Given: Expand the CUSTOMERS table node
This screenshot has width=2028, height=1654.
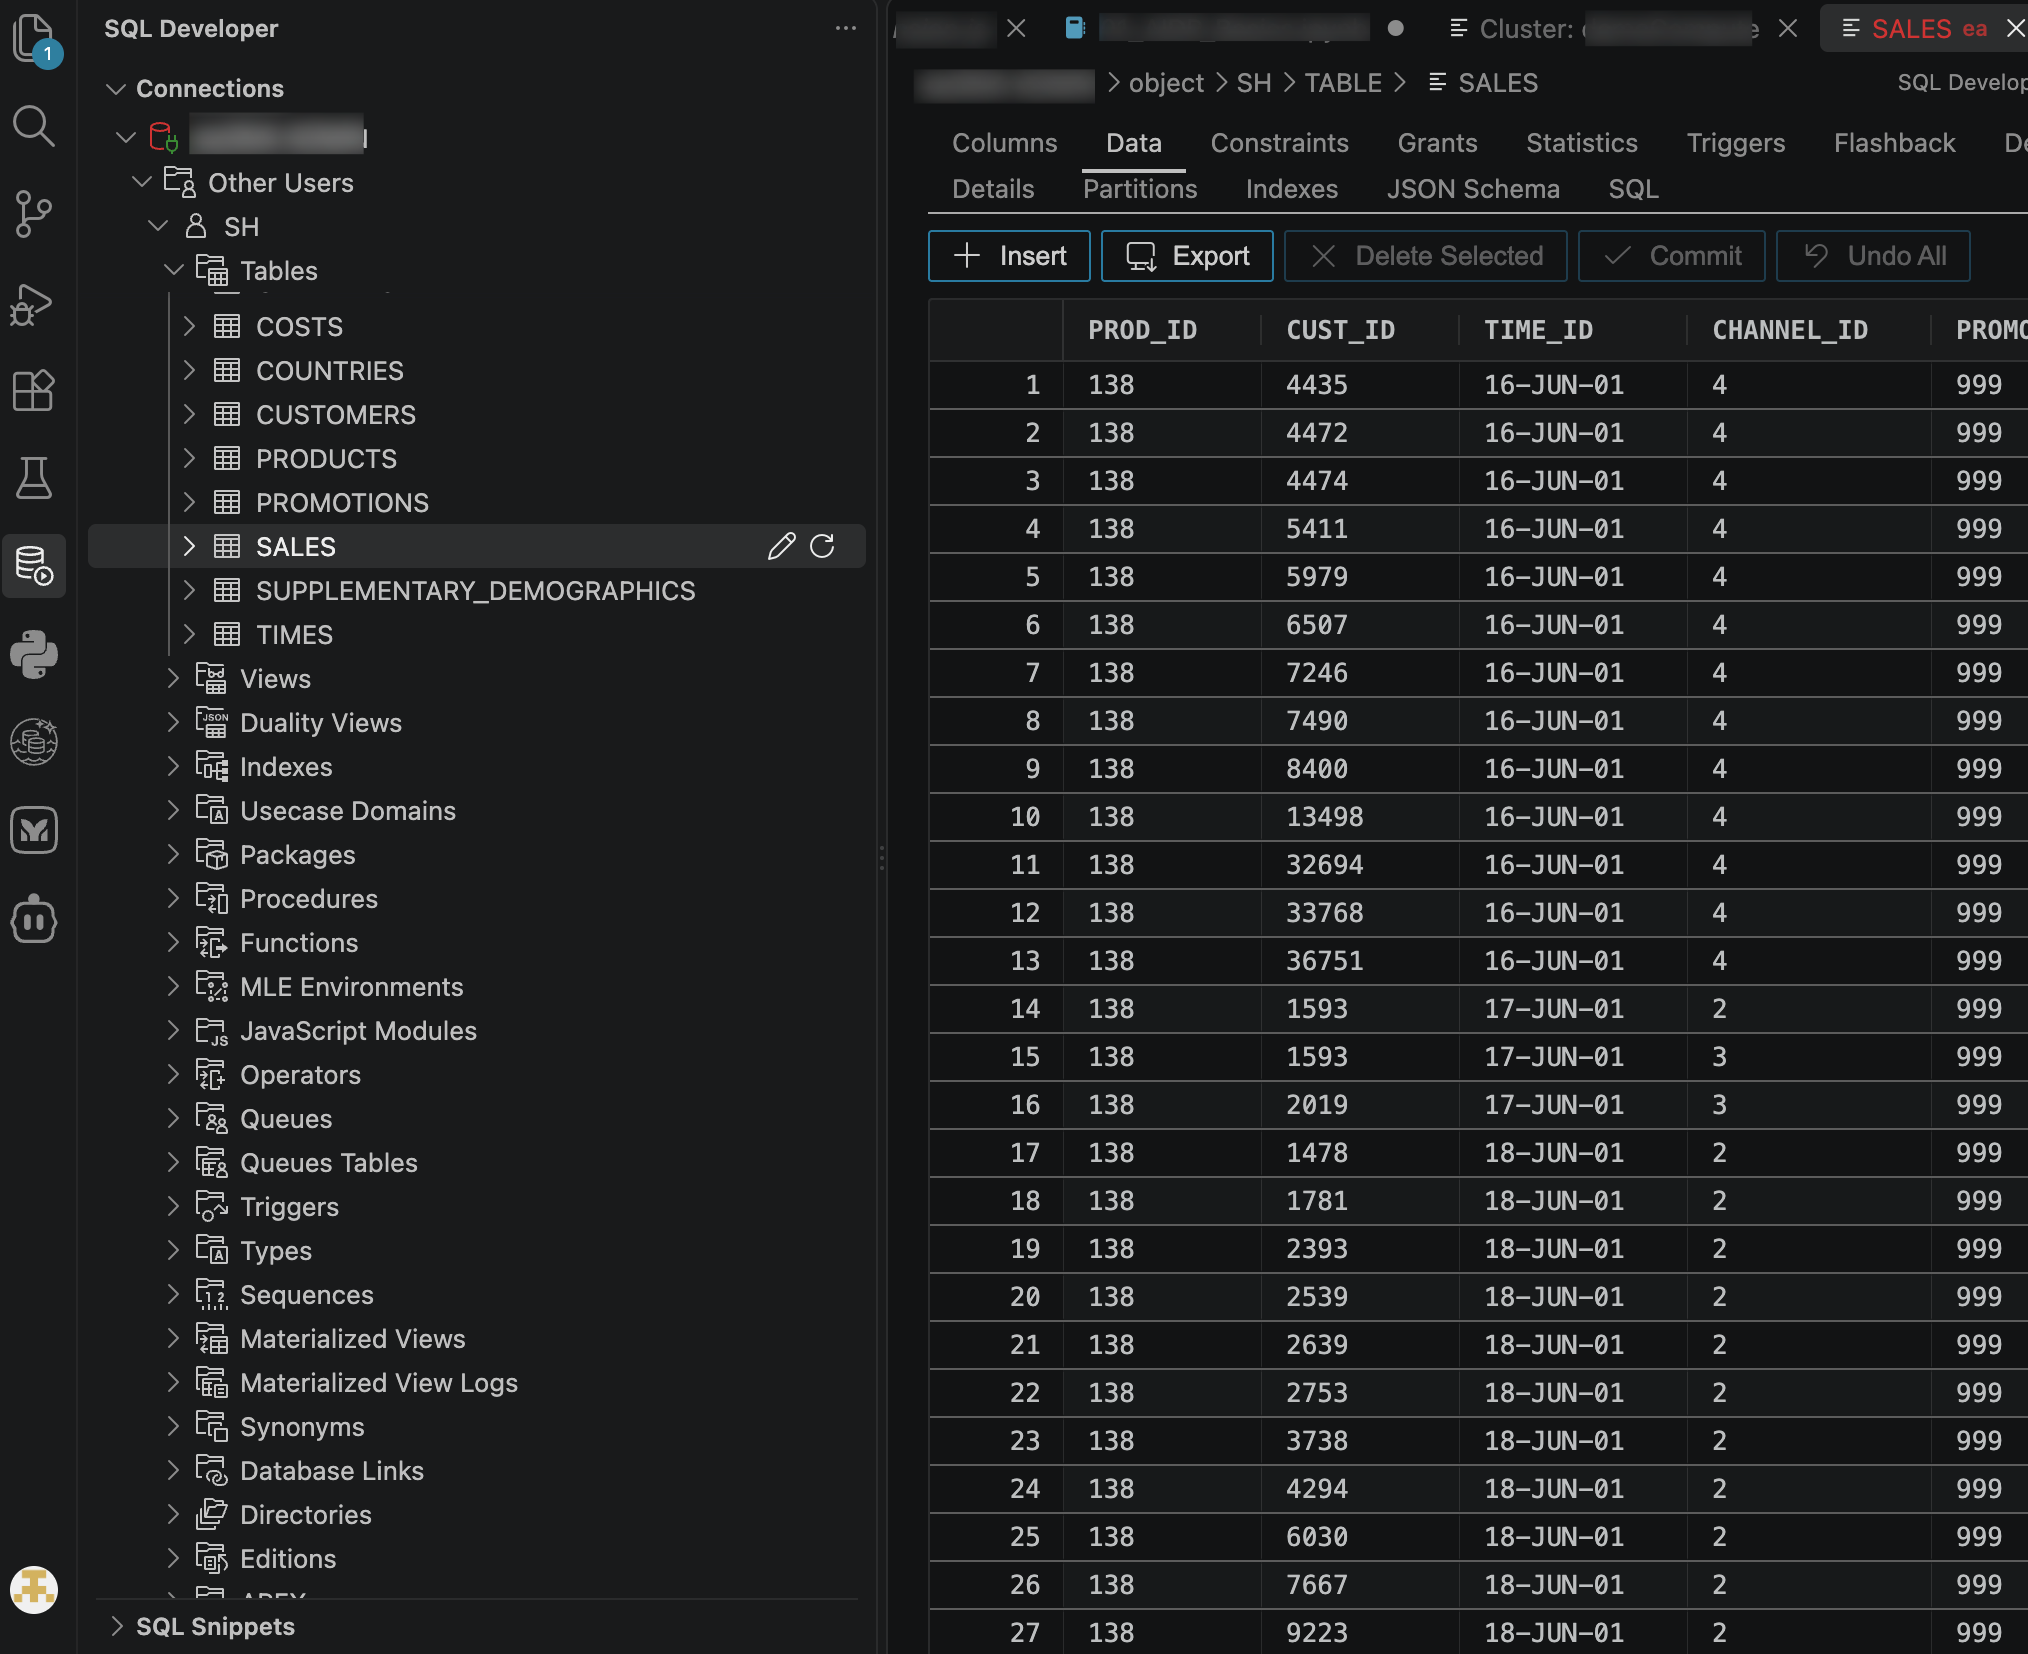Looking at the screenshot, I should (x=190, y=414).
